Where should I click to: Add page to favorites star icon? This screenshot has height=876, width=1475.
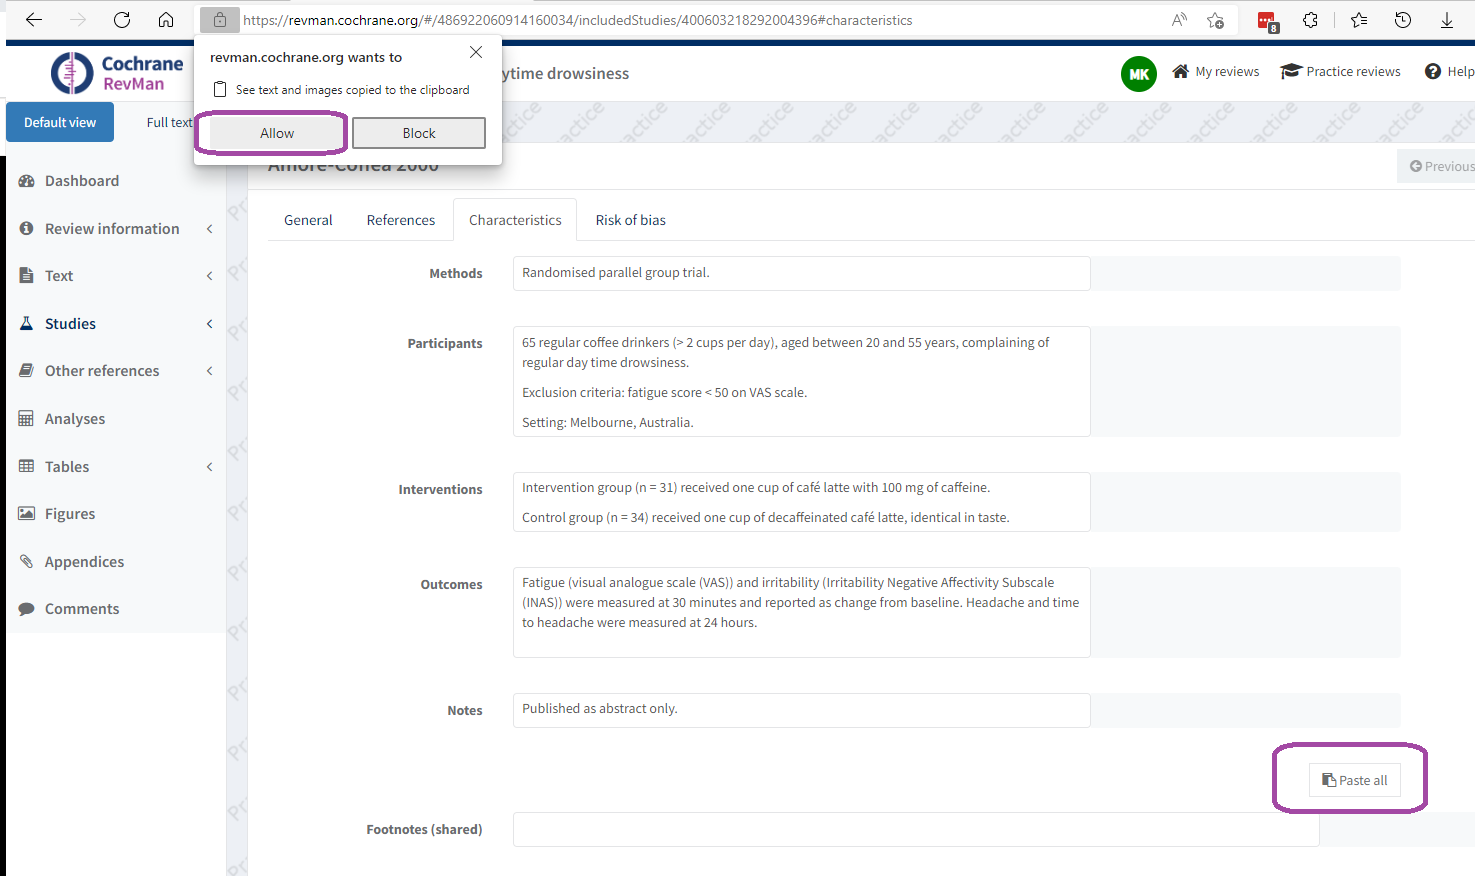pos(1215,20)
